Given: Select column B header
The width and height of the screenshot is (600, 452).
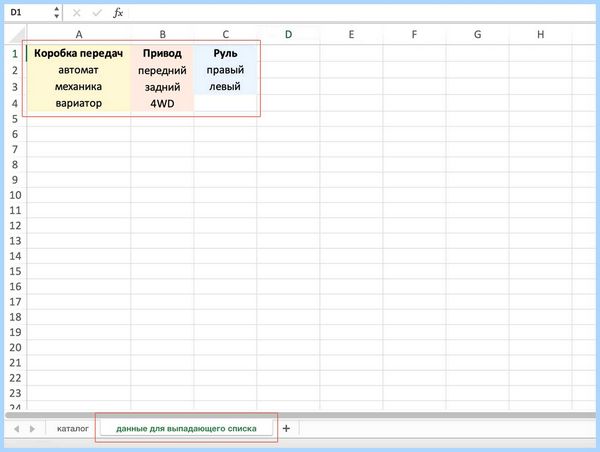Looking at the screenshot, I should (x=162, y=34).
